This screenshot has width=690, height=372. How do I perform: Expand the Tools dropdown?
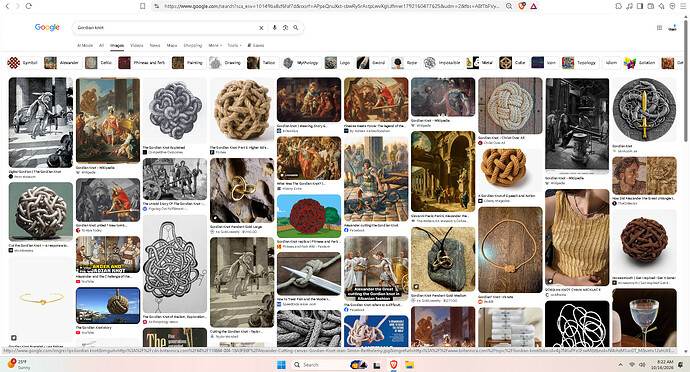(x=234, y=45)
